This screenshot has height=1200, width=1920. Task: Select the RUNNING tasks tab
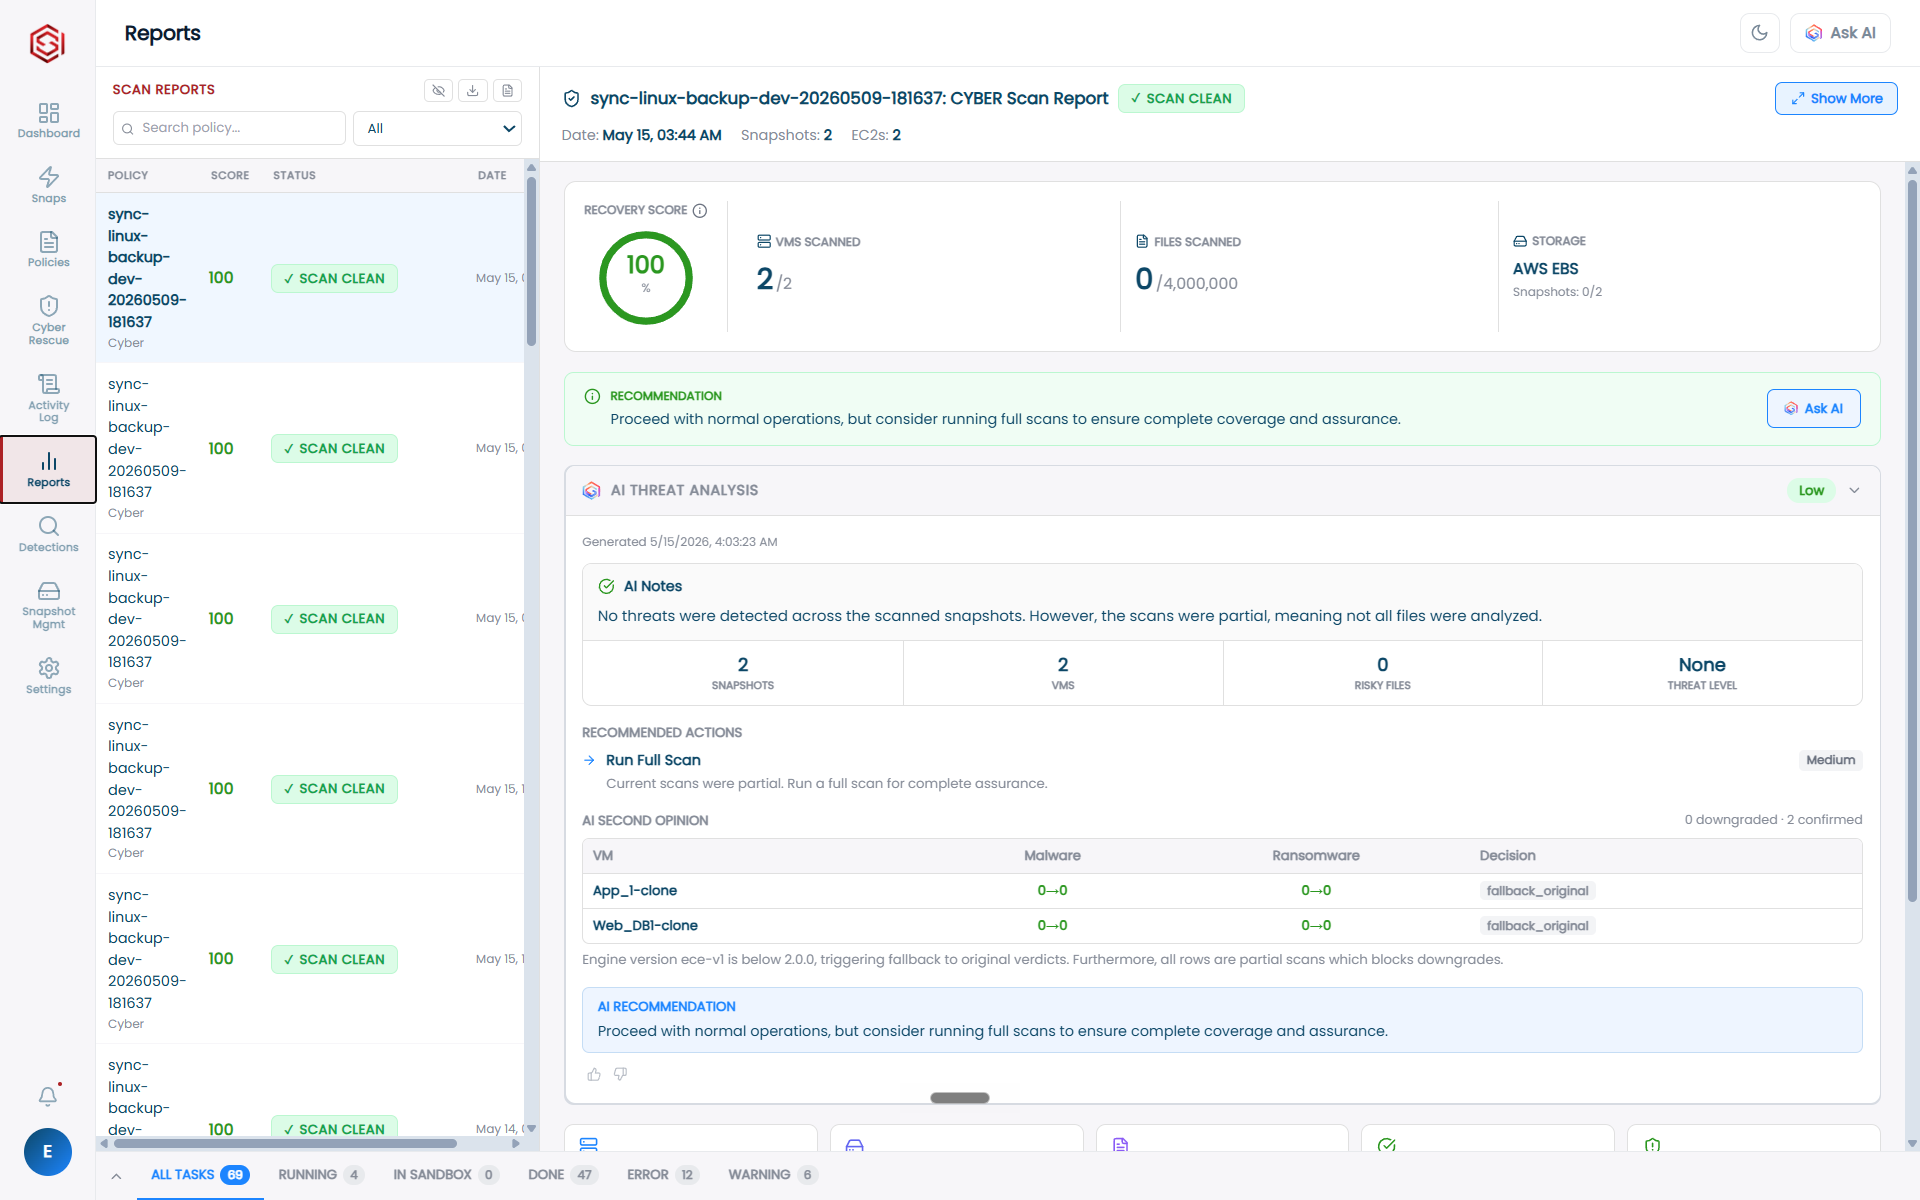pos(320,1175)
